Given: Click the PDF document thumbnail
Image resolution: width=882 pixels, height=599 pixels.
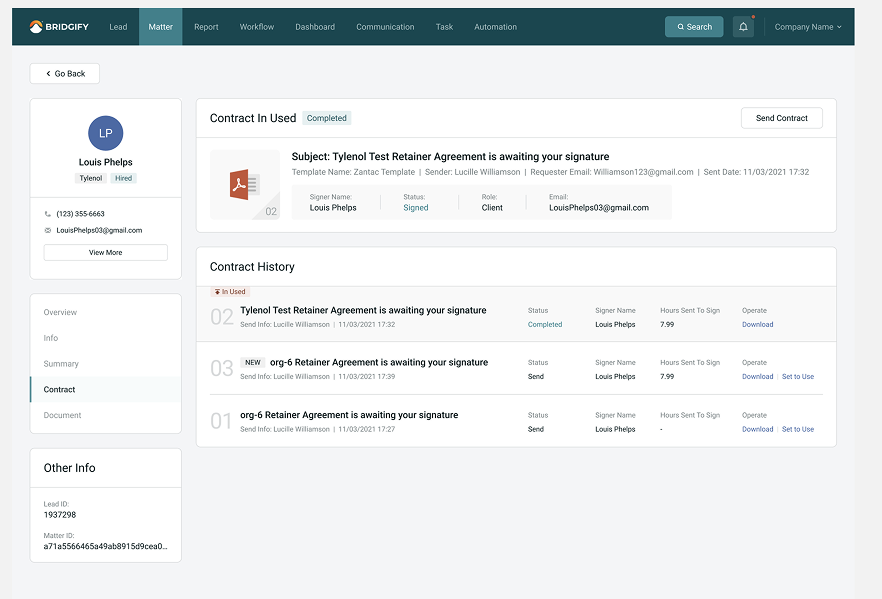Looking at the screenshot, I should click(245, 184).
